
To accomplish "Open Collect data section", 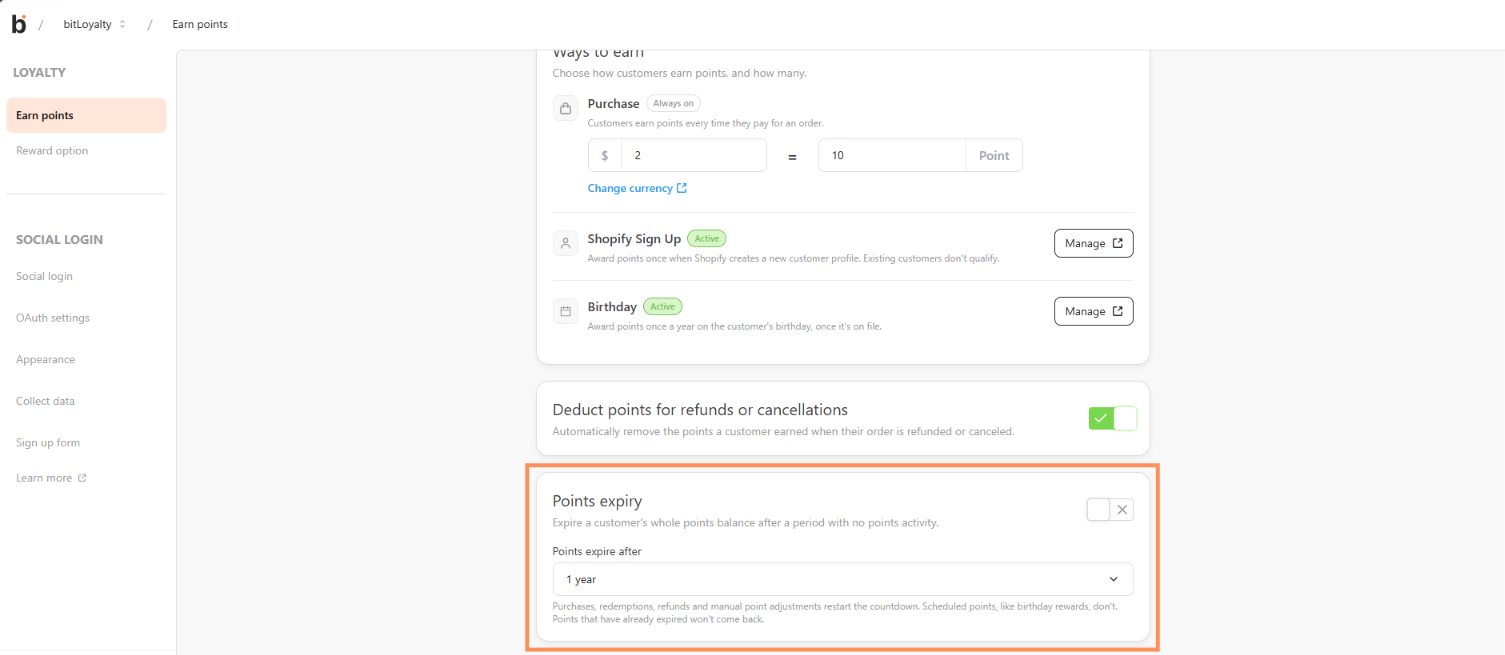I will 45,401.
